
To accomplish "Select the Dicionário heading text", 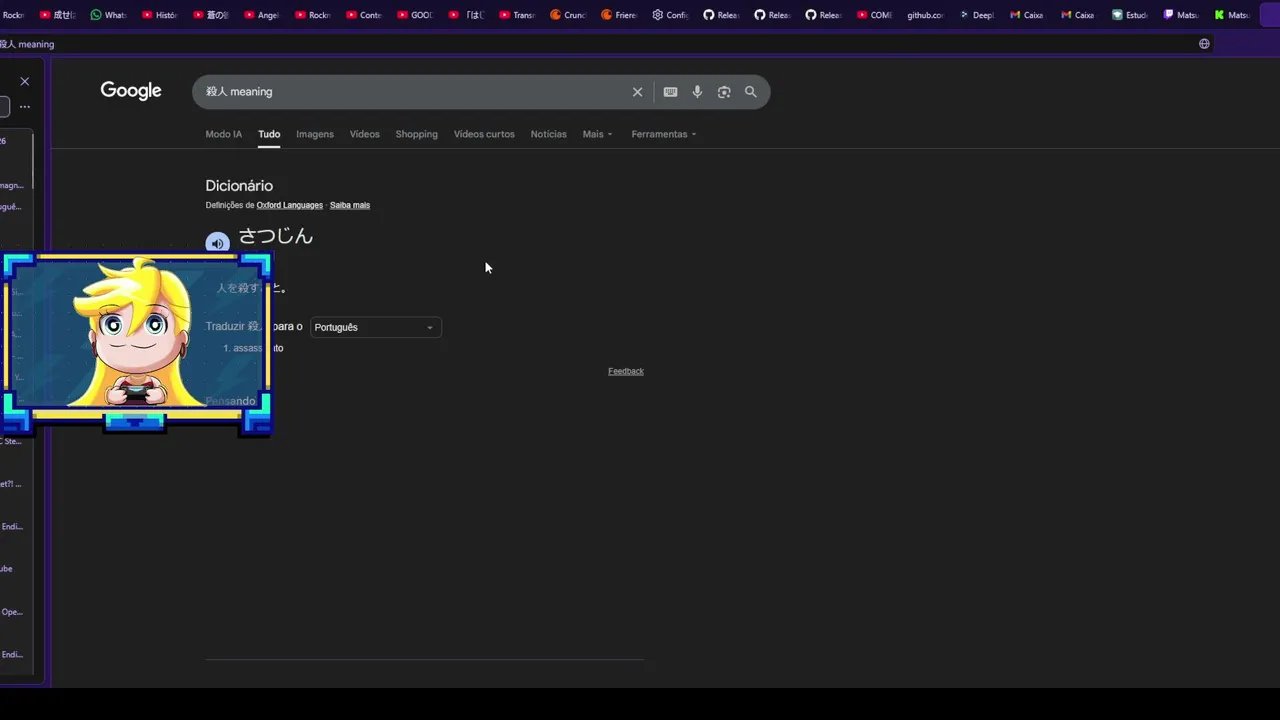I will [x=239, y=186].
